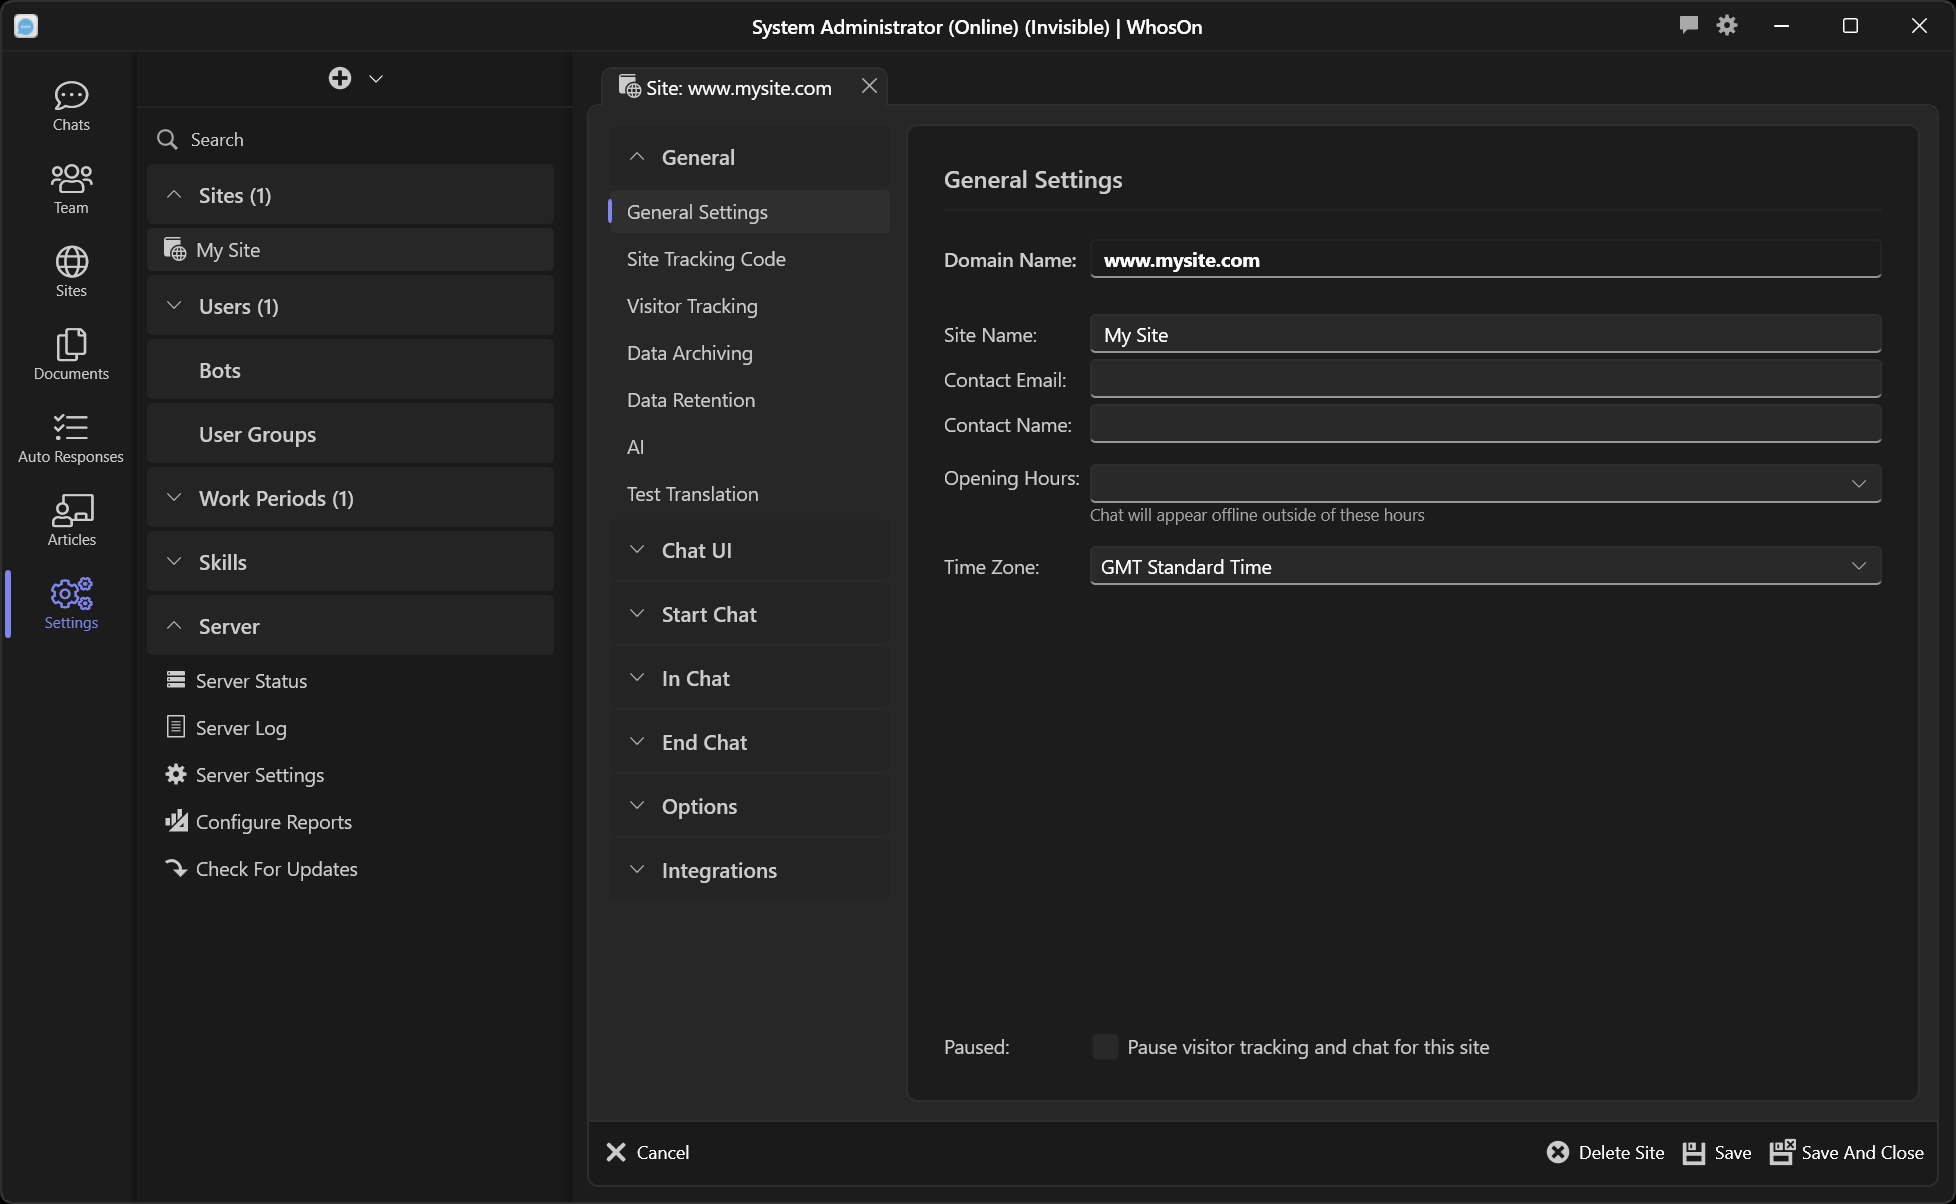Screen dimensions: 1956x1204
Task: Toggle the Paused site tracking switch
Action: click(1105, 1046)
